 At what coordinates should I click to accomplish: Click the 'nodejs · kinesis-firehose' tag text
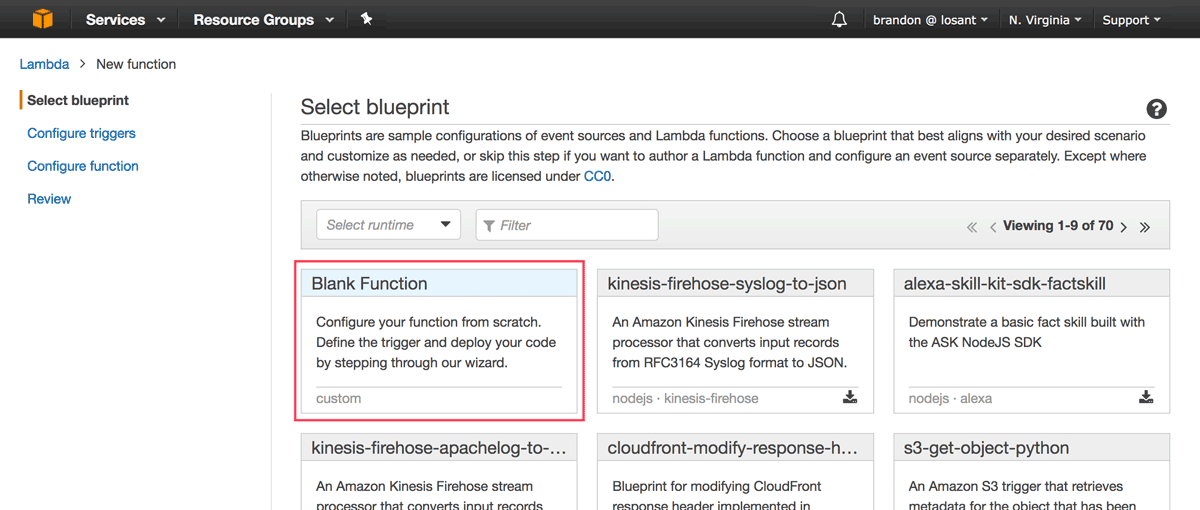pos(686,398)
